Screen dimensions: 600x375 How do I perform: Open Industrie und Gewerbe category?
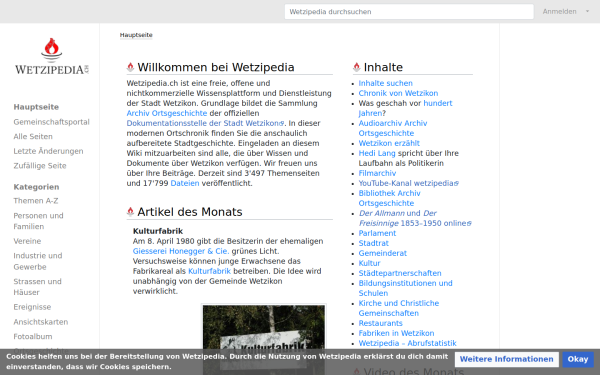pyautogui.click(x=38, y=261)
